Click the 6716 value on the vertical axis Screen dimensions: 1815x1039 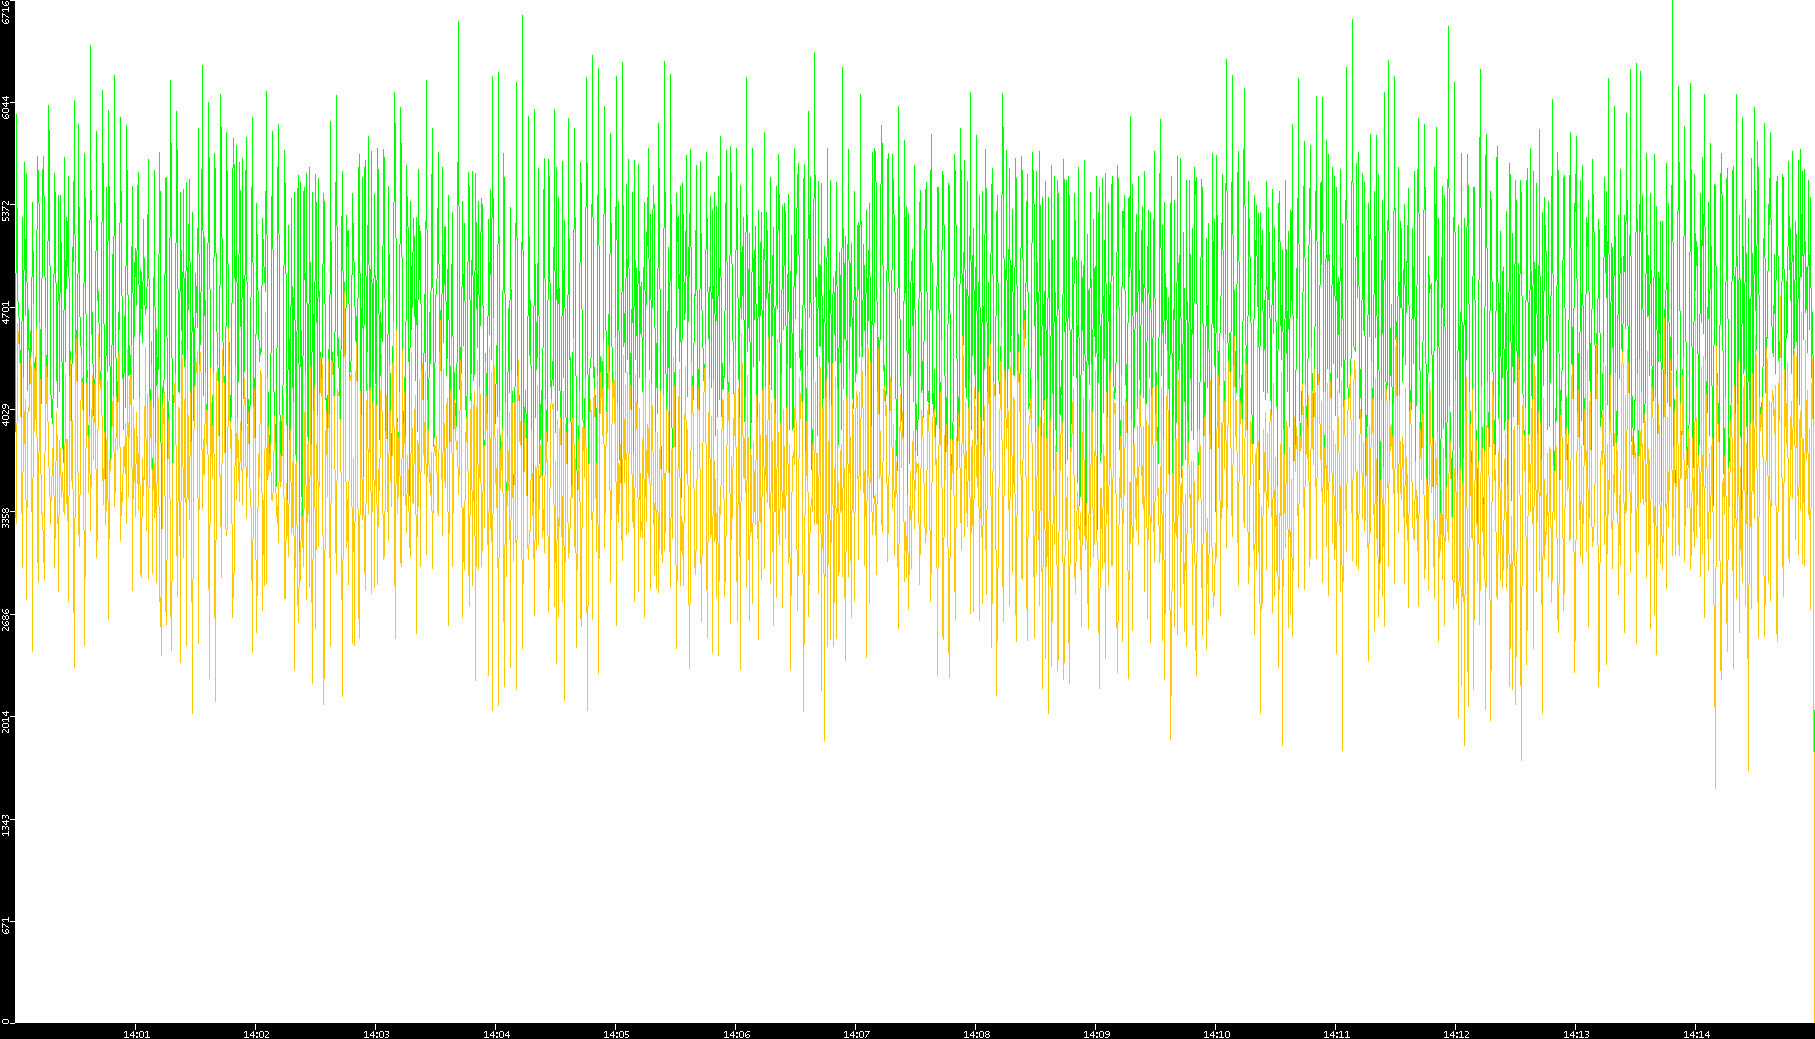(6, 11)
